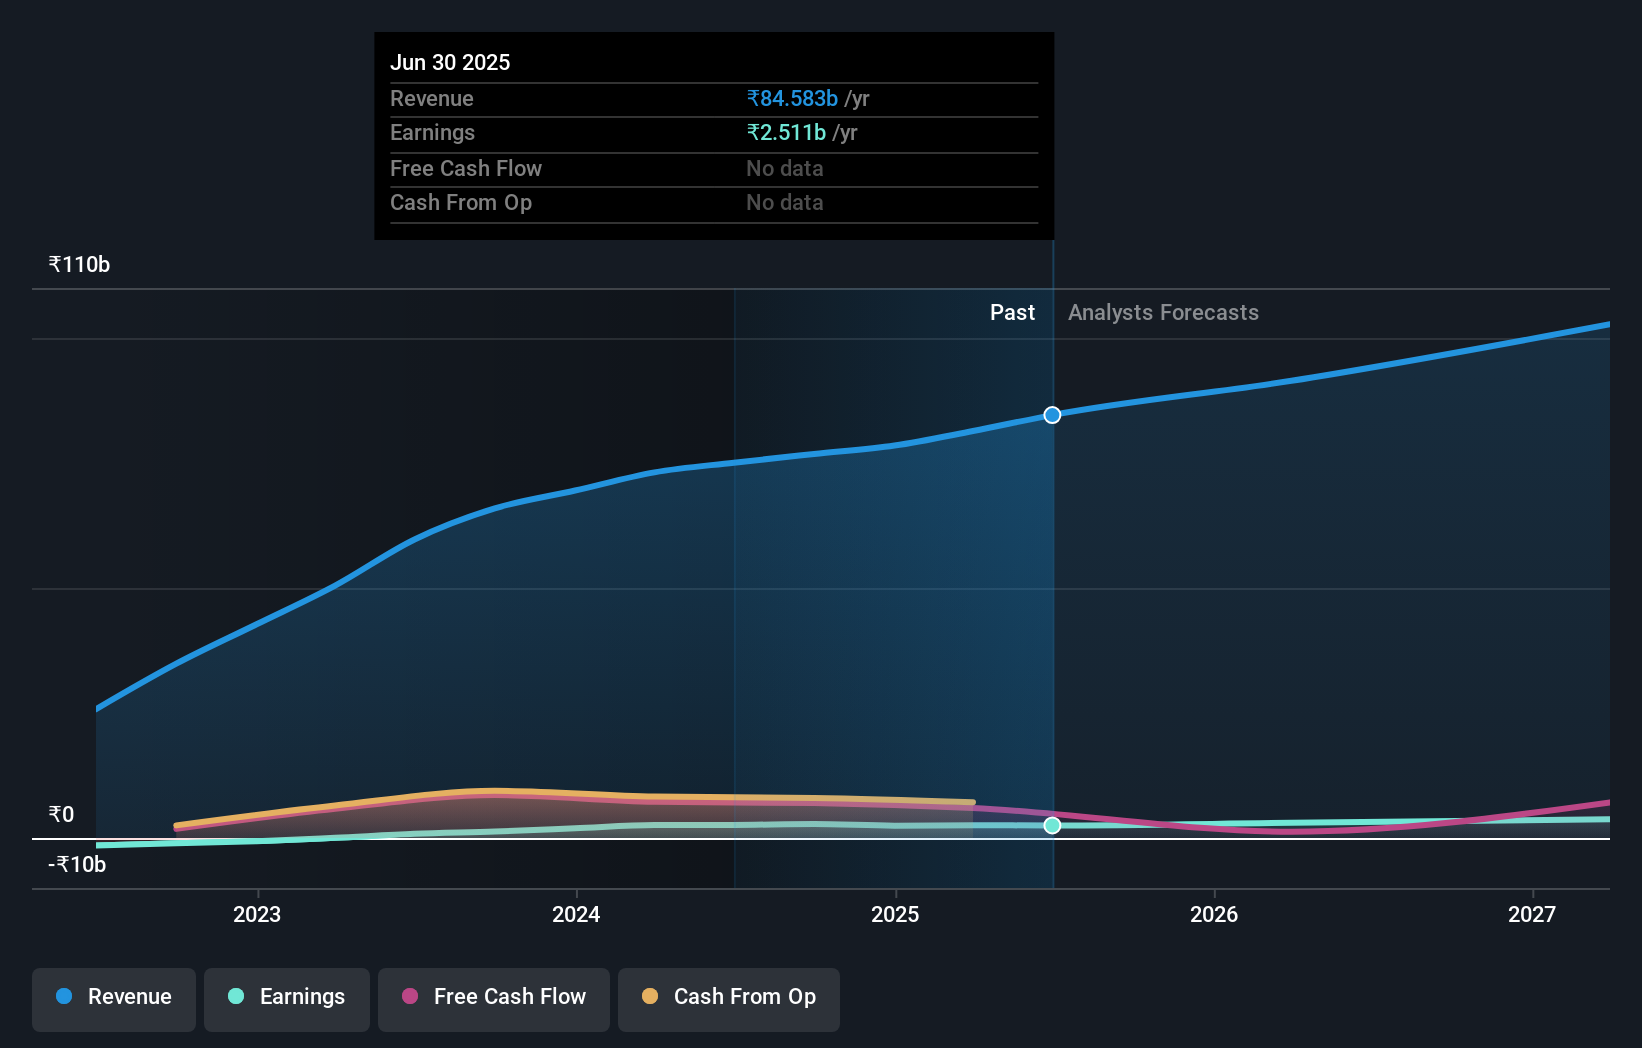Click the pink Free Cash Flow dot icon

point(410,997)
